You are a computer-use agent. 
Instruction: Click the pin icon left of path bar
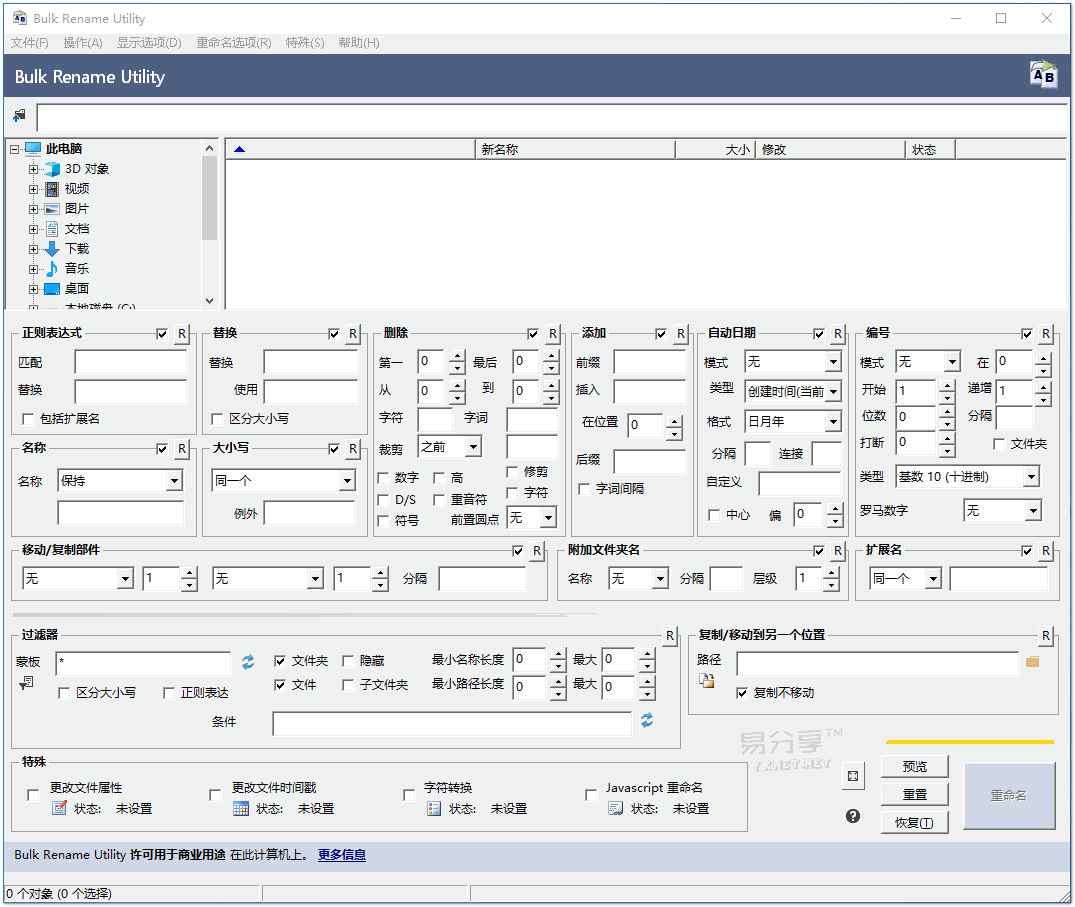[18, 114]
